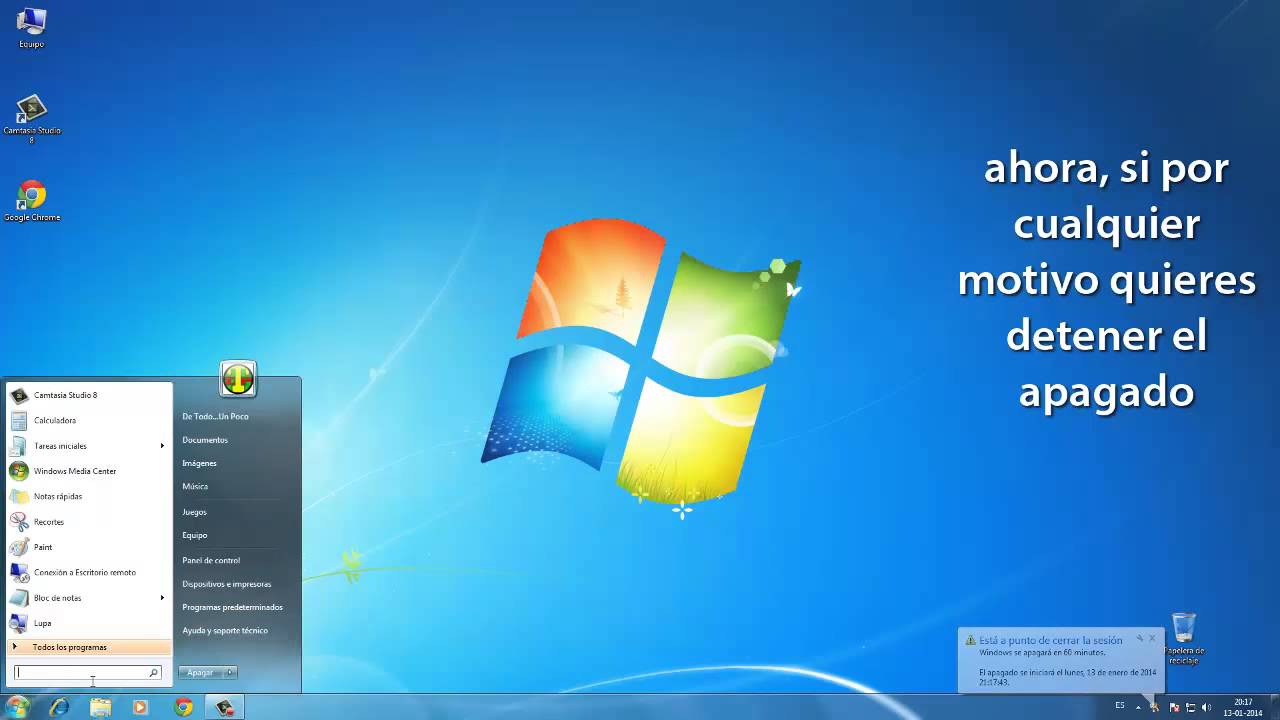Launch Camtasia Studio 8 from Start menu
Screen dimensions: 1280x720
coord(89,395)
